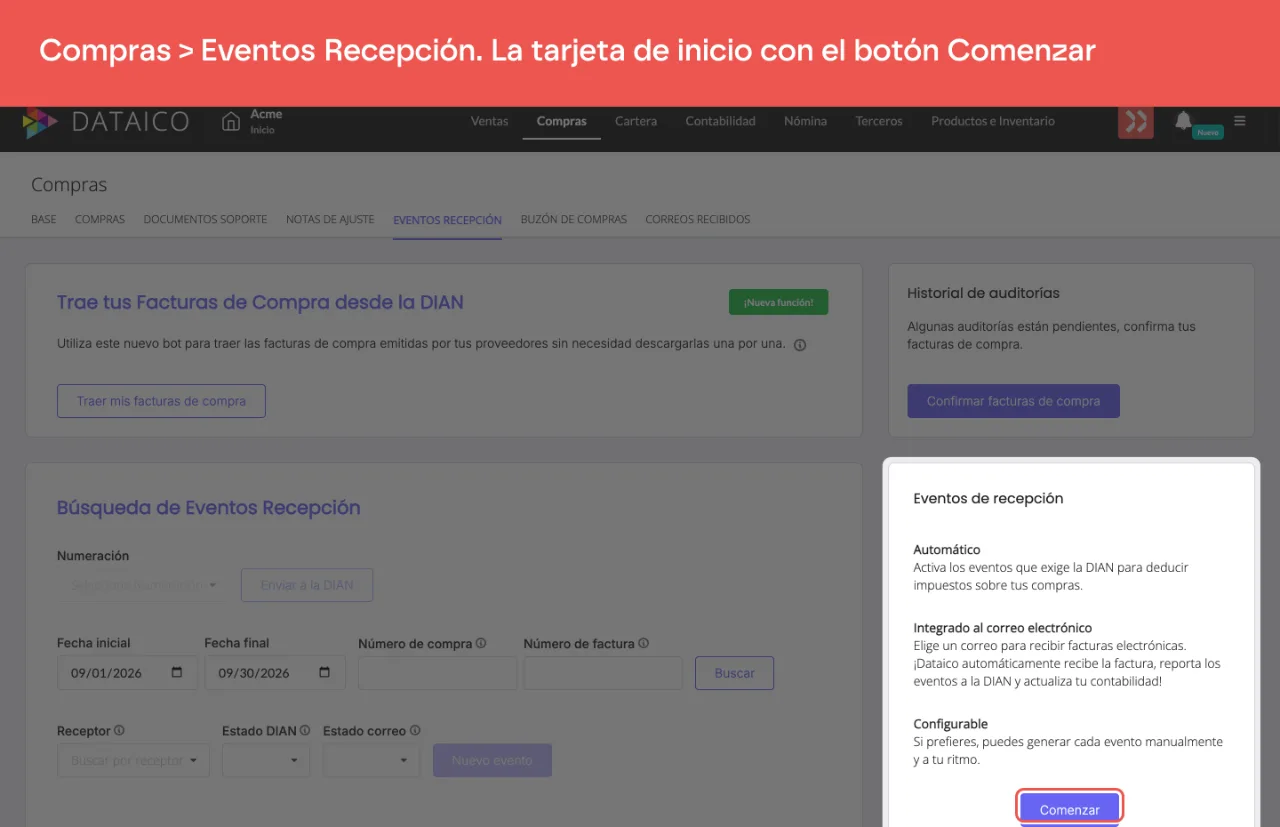Click the info icon next to Número de factura
Image resolution: width=1280 pixels, height=827 pixels.
(643, 644)
